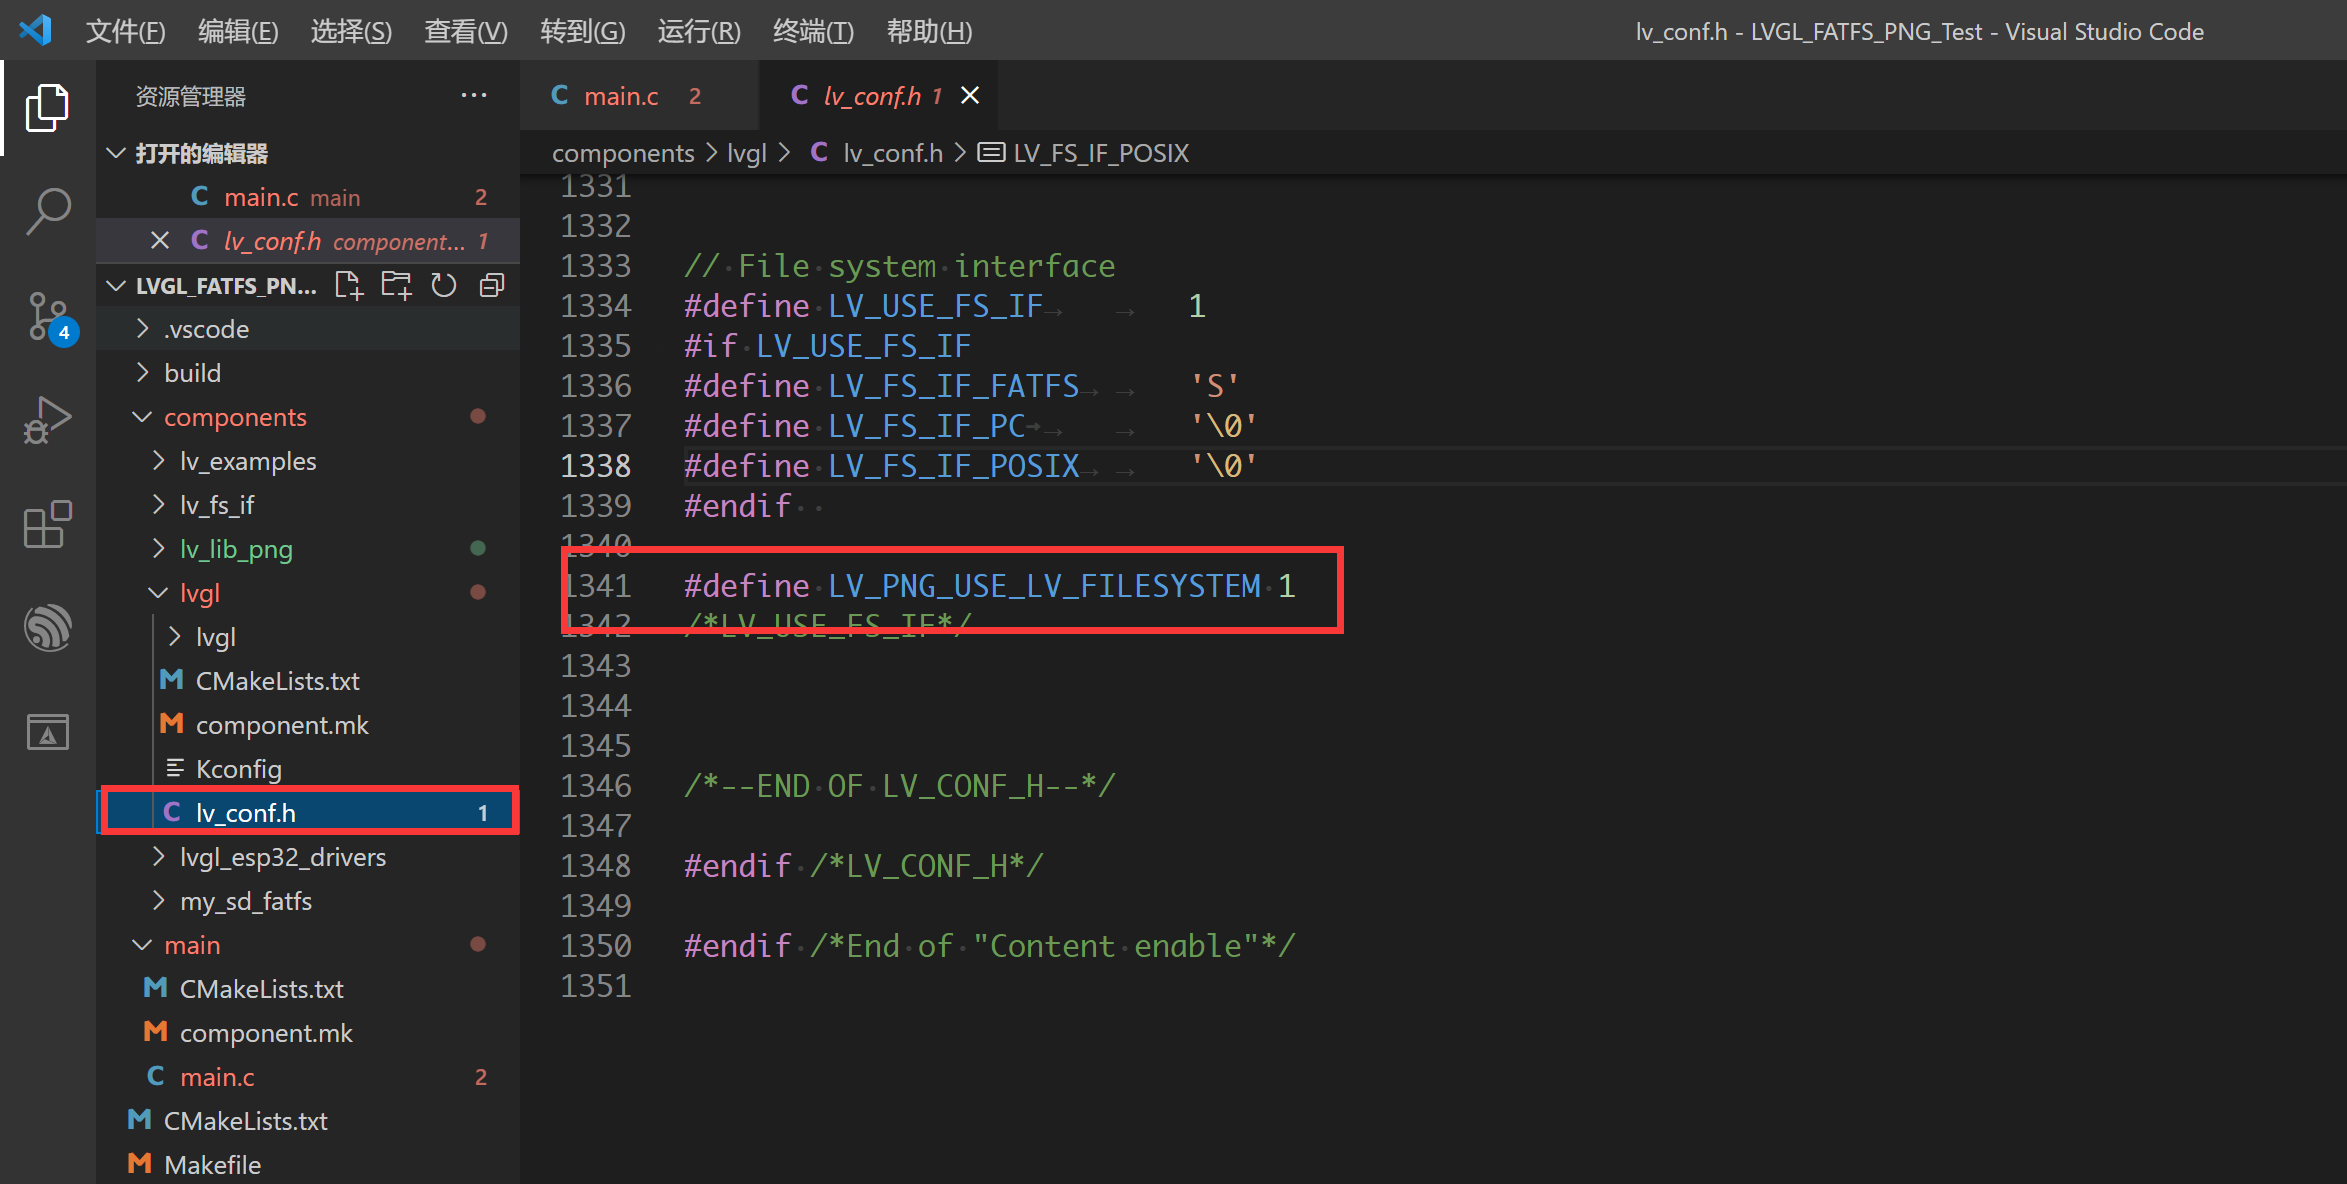This screenshot has height=1184, width=2347.
Task: Close the lv_conf.h editor tab
Action: click(968, 95)
